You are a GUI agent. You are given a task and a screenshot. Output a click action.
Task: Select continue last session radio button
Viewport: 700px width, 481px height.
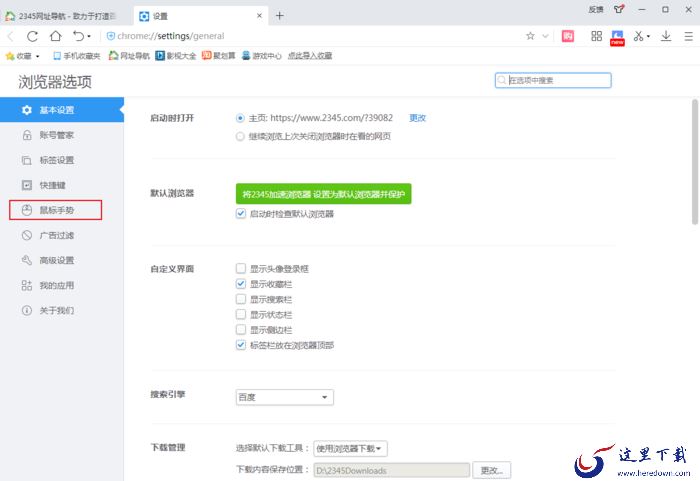click(x=240, y=137)
